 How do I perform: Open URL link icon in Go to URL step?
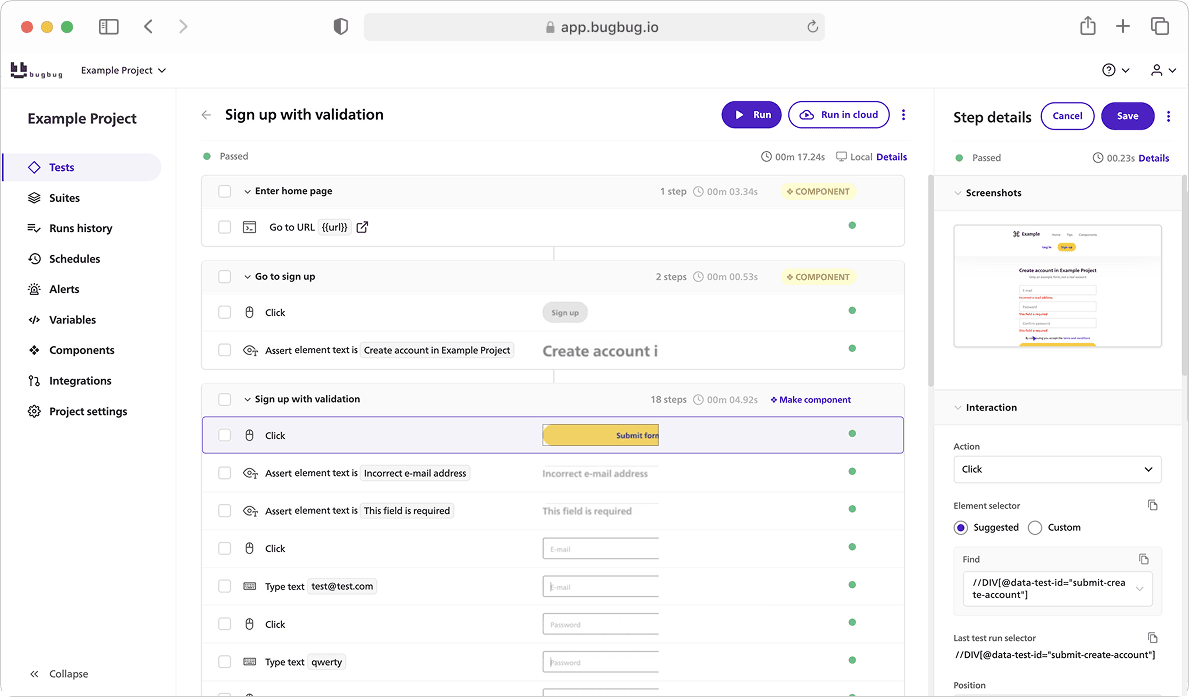pos(362,227)
